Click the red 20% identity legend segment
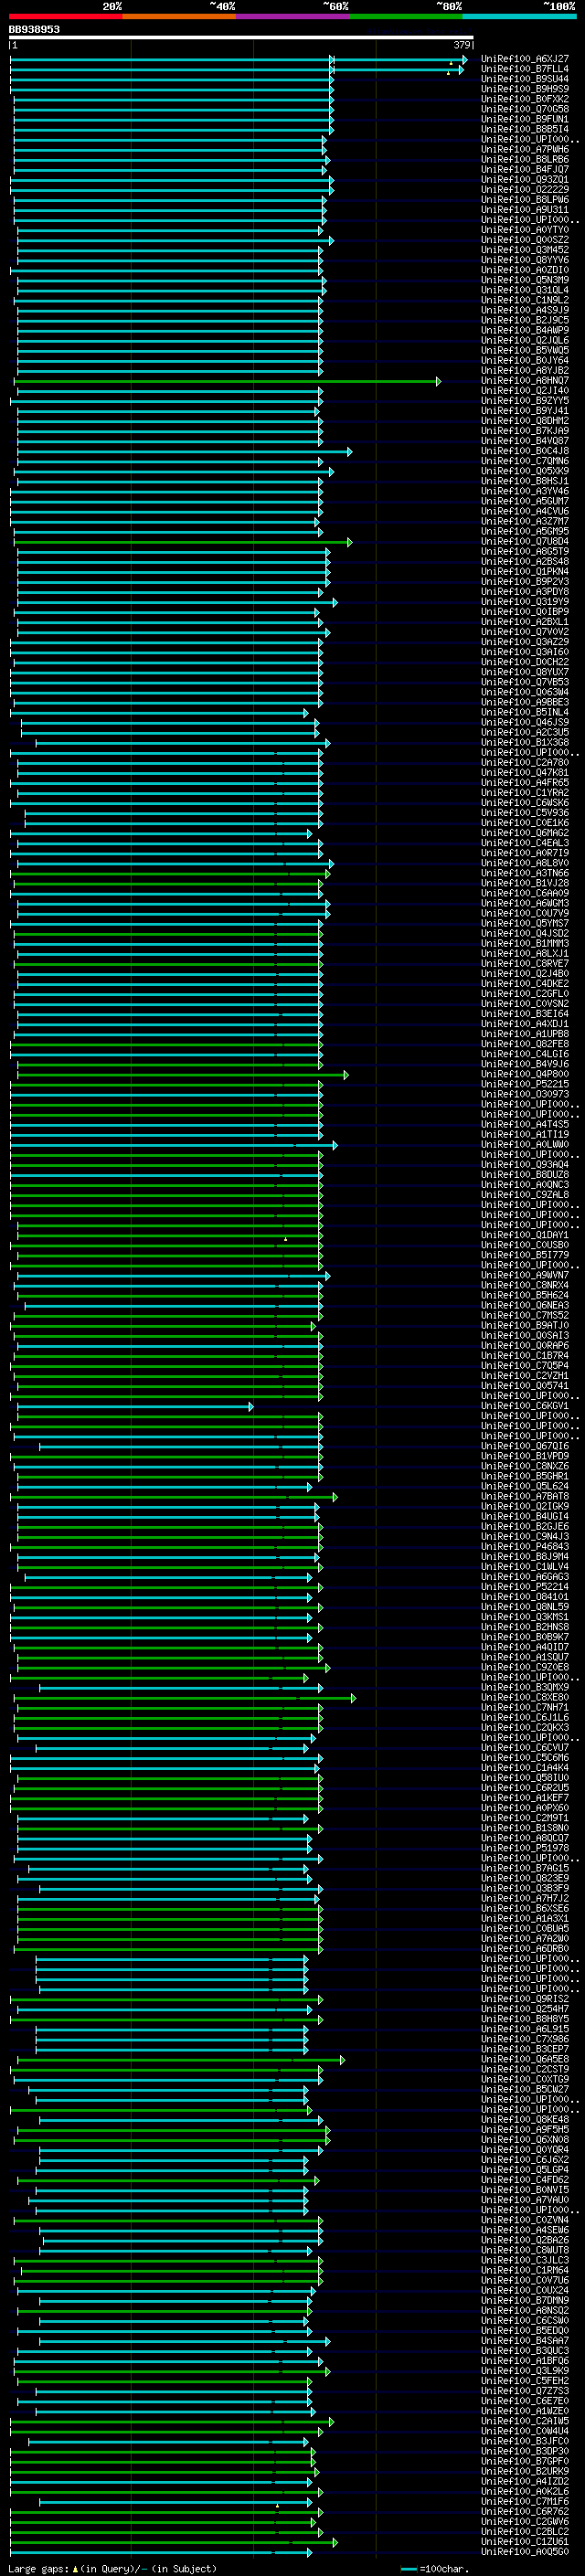This screenshot has height=2576, width=585. click(x=65, y=16)
